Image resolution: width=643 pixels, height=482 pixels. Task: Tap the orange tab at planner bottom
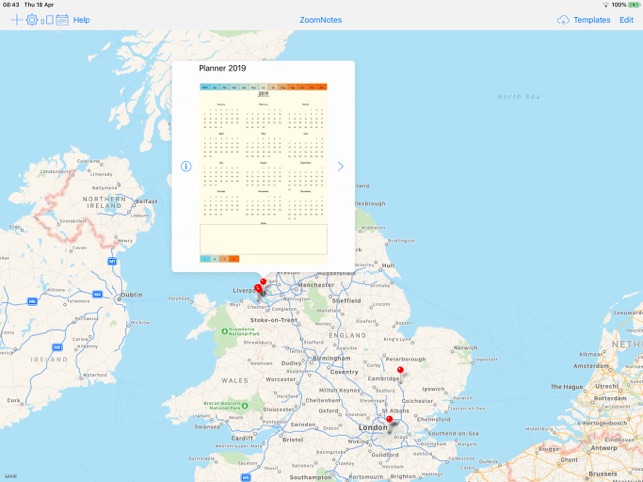coord(234,259)
